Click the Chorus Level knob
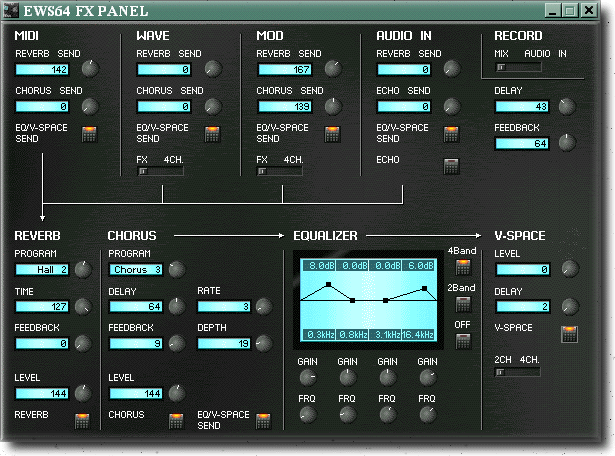615x456 pixels. coord(177,393)
